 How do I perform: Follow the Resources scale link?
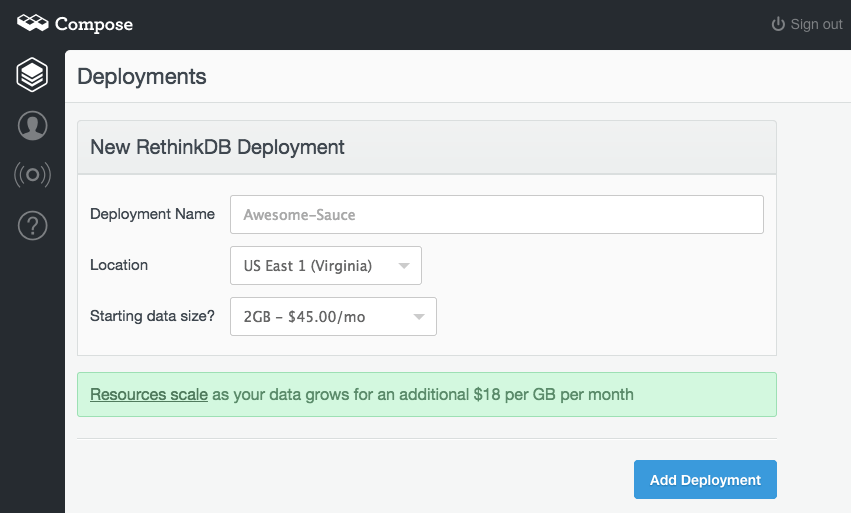click(148, 394)
